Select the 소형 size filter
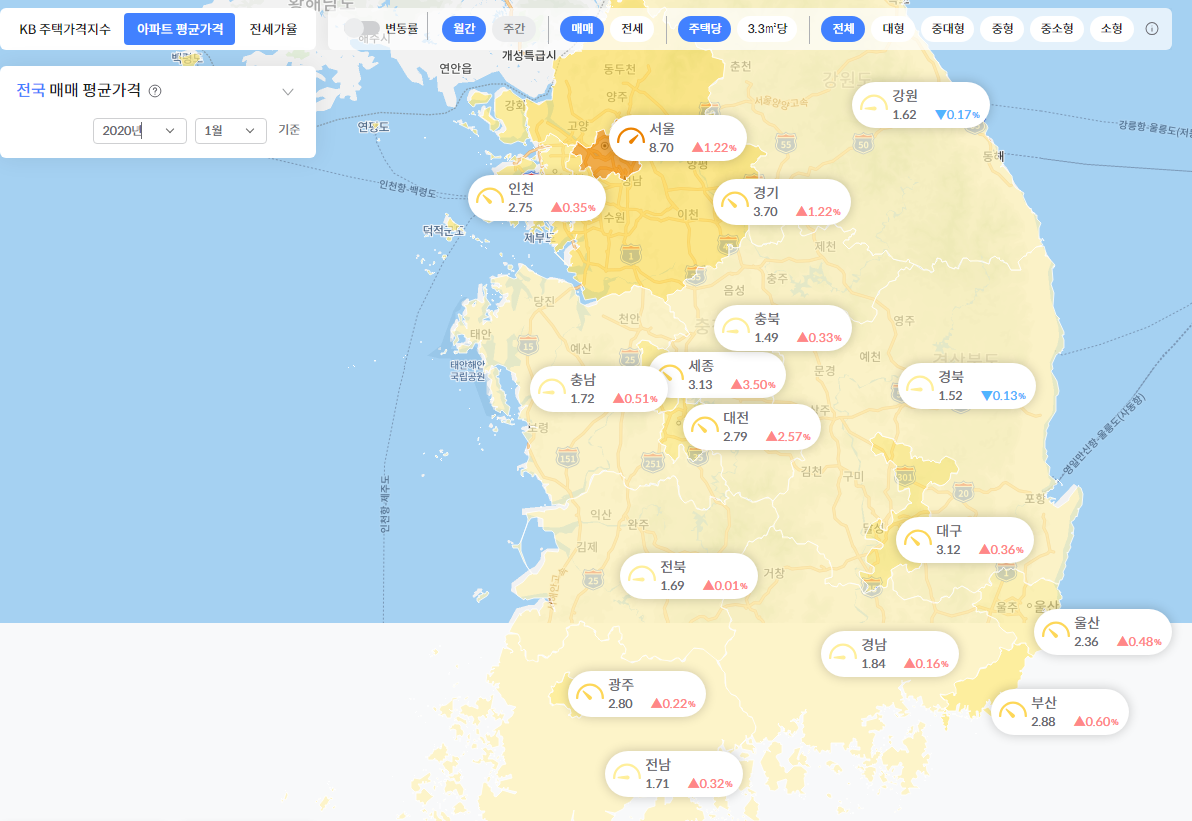 (x=1111, y=29)
